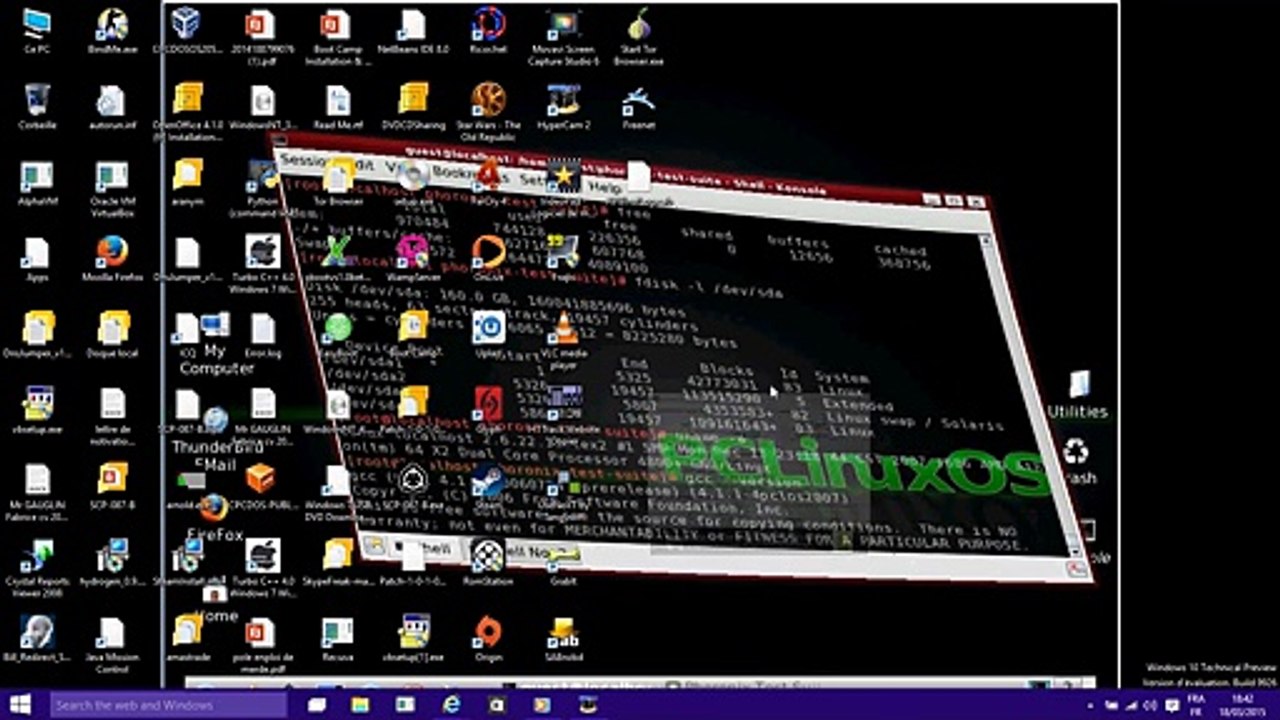Focus the Search the web and Windows box
This screenshot has width=1280, height=720.
pyautogui.click(x=168, y=705)
